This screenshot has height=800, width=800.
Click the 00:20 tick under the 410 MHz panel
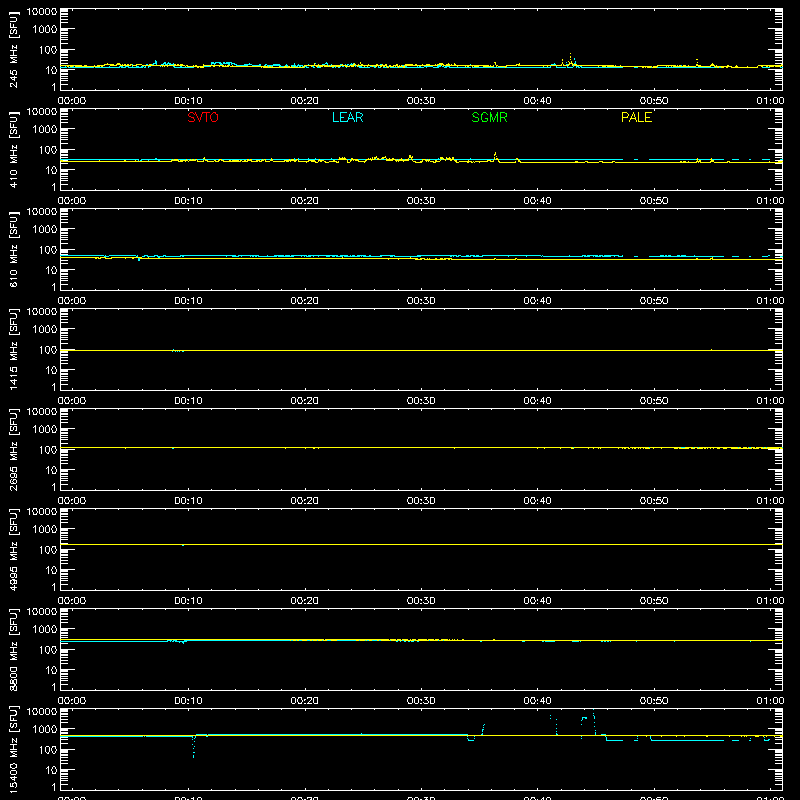(305, 201)
